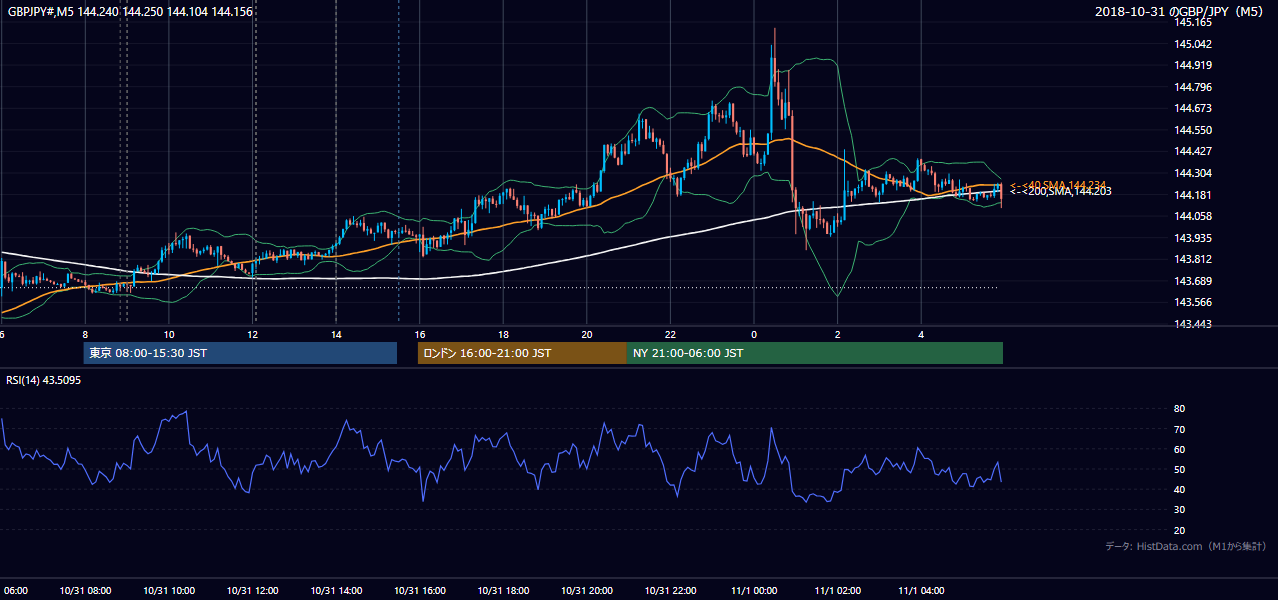
Task: Click the RSI scale value 40
Action: (1180, 489)
